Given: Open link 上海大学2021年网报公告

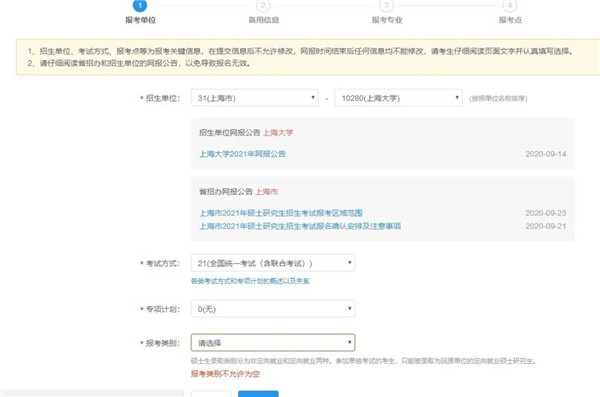Looking at the screenshot, I should coord(242,154).
